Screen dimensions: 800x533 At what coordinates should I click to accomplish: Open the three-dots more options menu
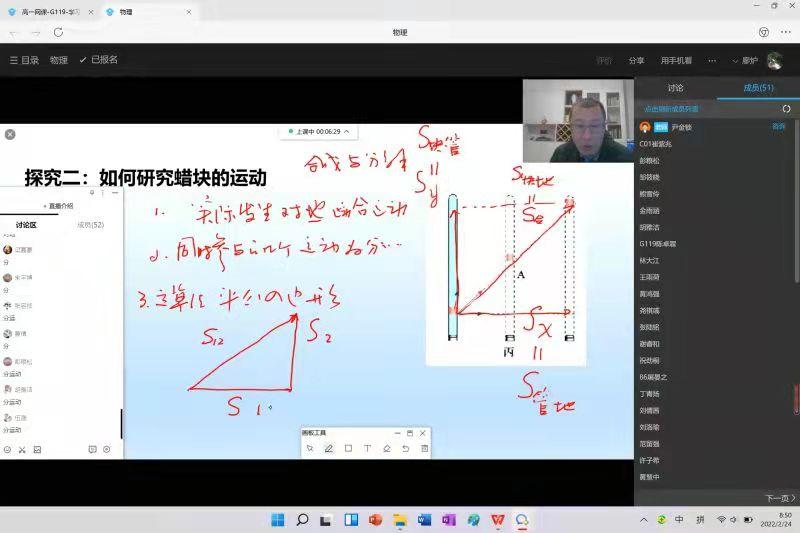click(712, 60)
